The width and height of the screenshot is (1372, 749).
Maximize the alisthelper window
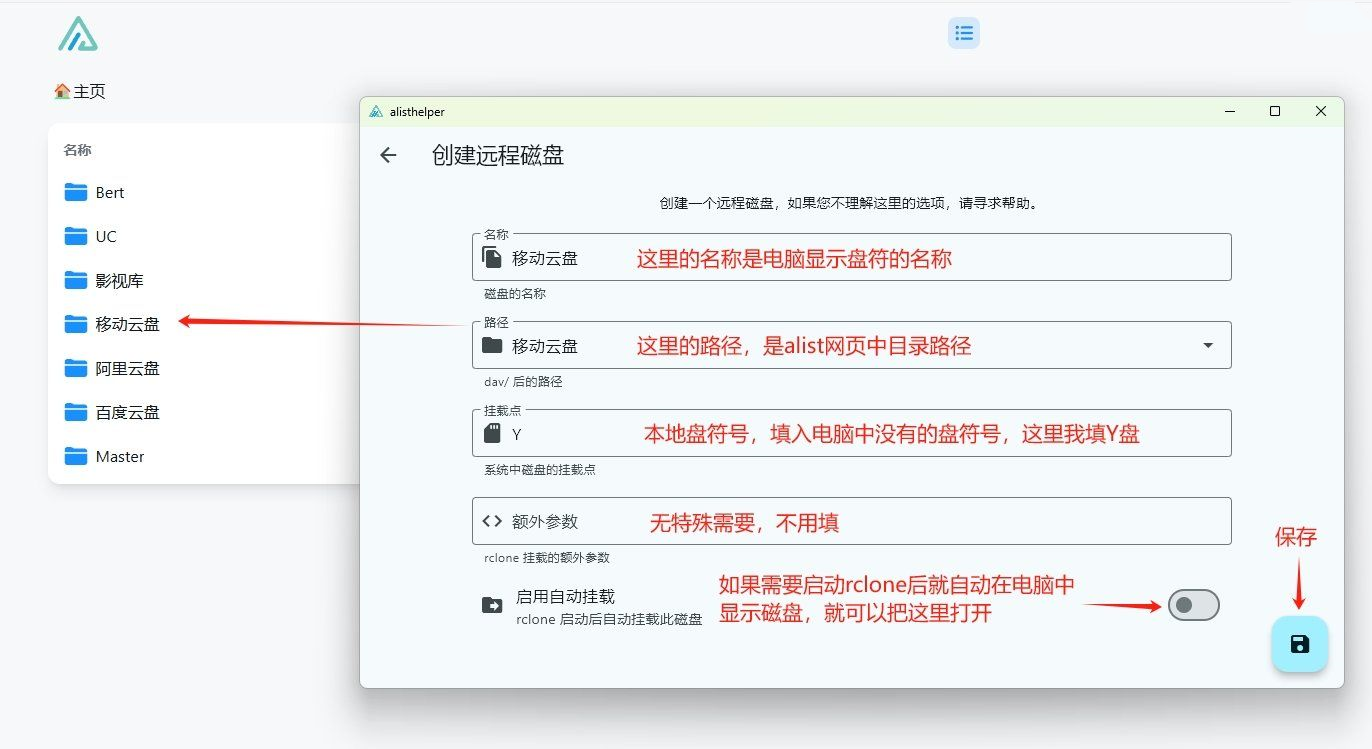pos(1275,111)
